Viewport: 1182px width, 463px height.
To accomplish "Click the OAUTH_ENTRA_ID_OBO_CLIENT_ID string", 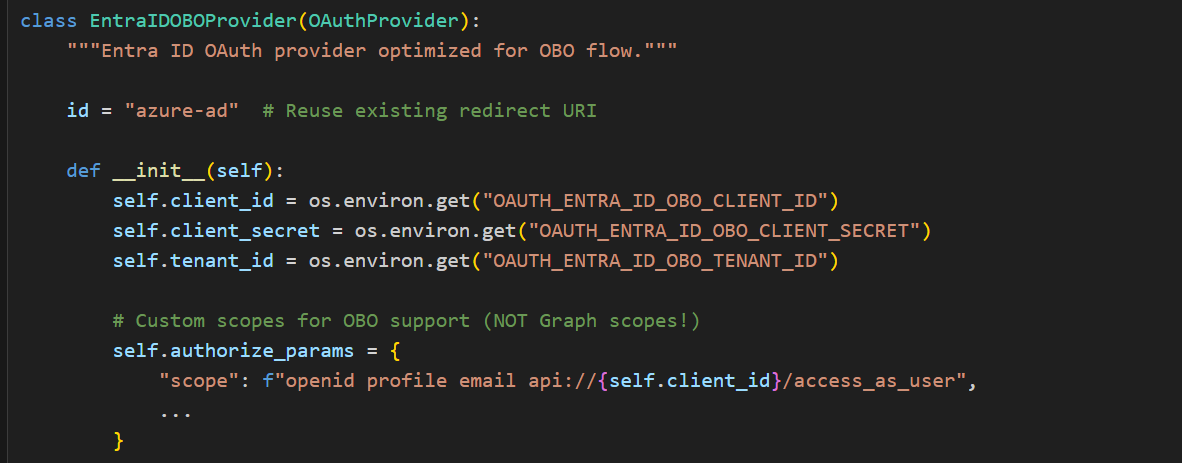I will tap(660, 200).
